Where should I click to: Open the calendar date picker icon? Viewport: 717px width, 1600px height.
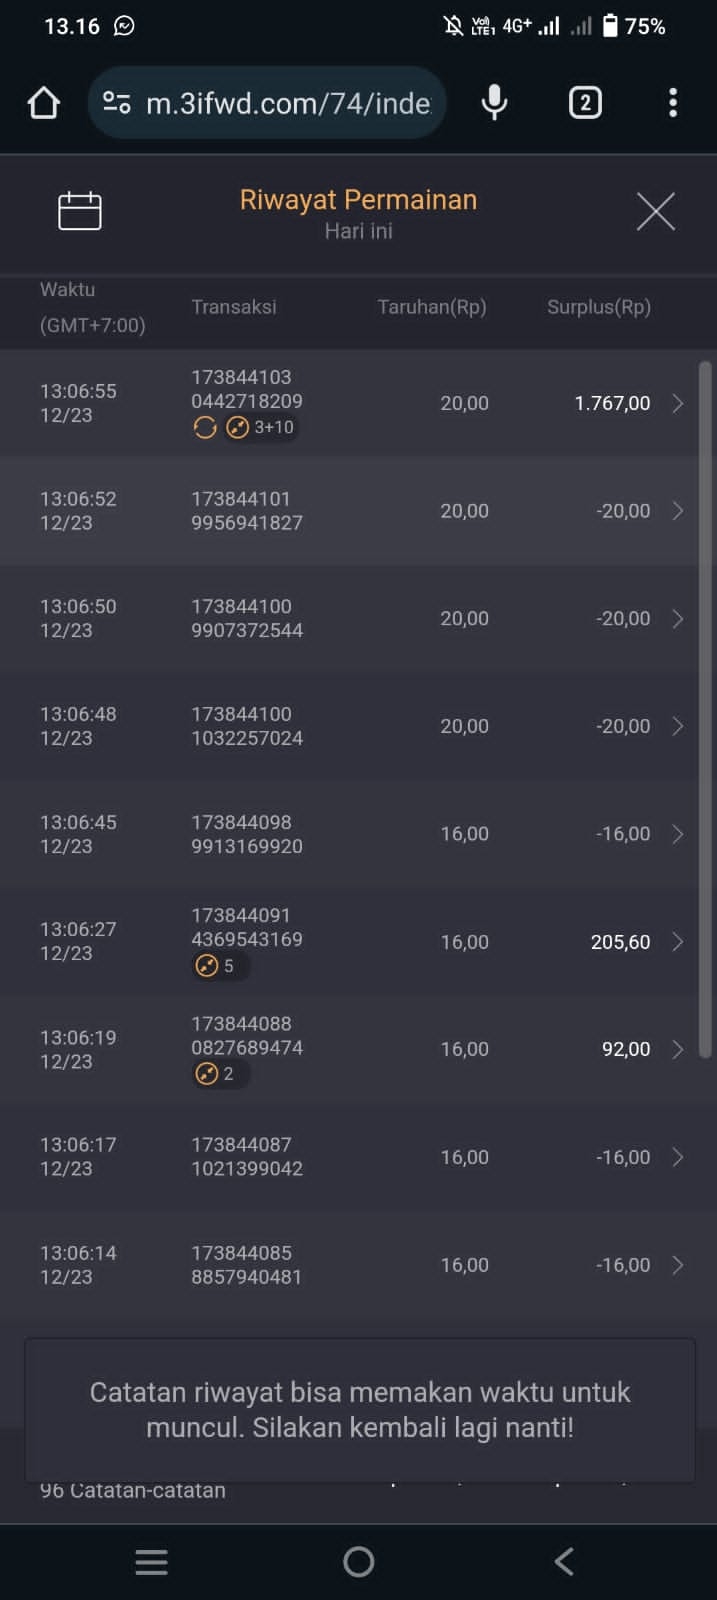(80, 211)
